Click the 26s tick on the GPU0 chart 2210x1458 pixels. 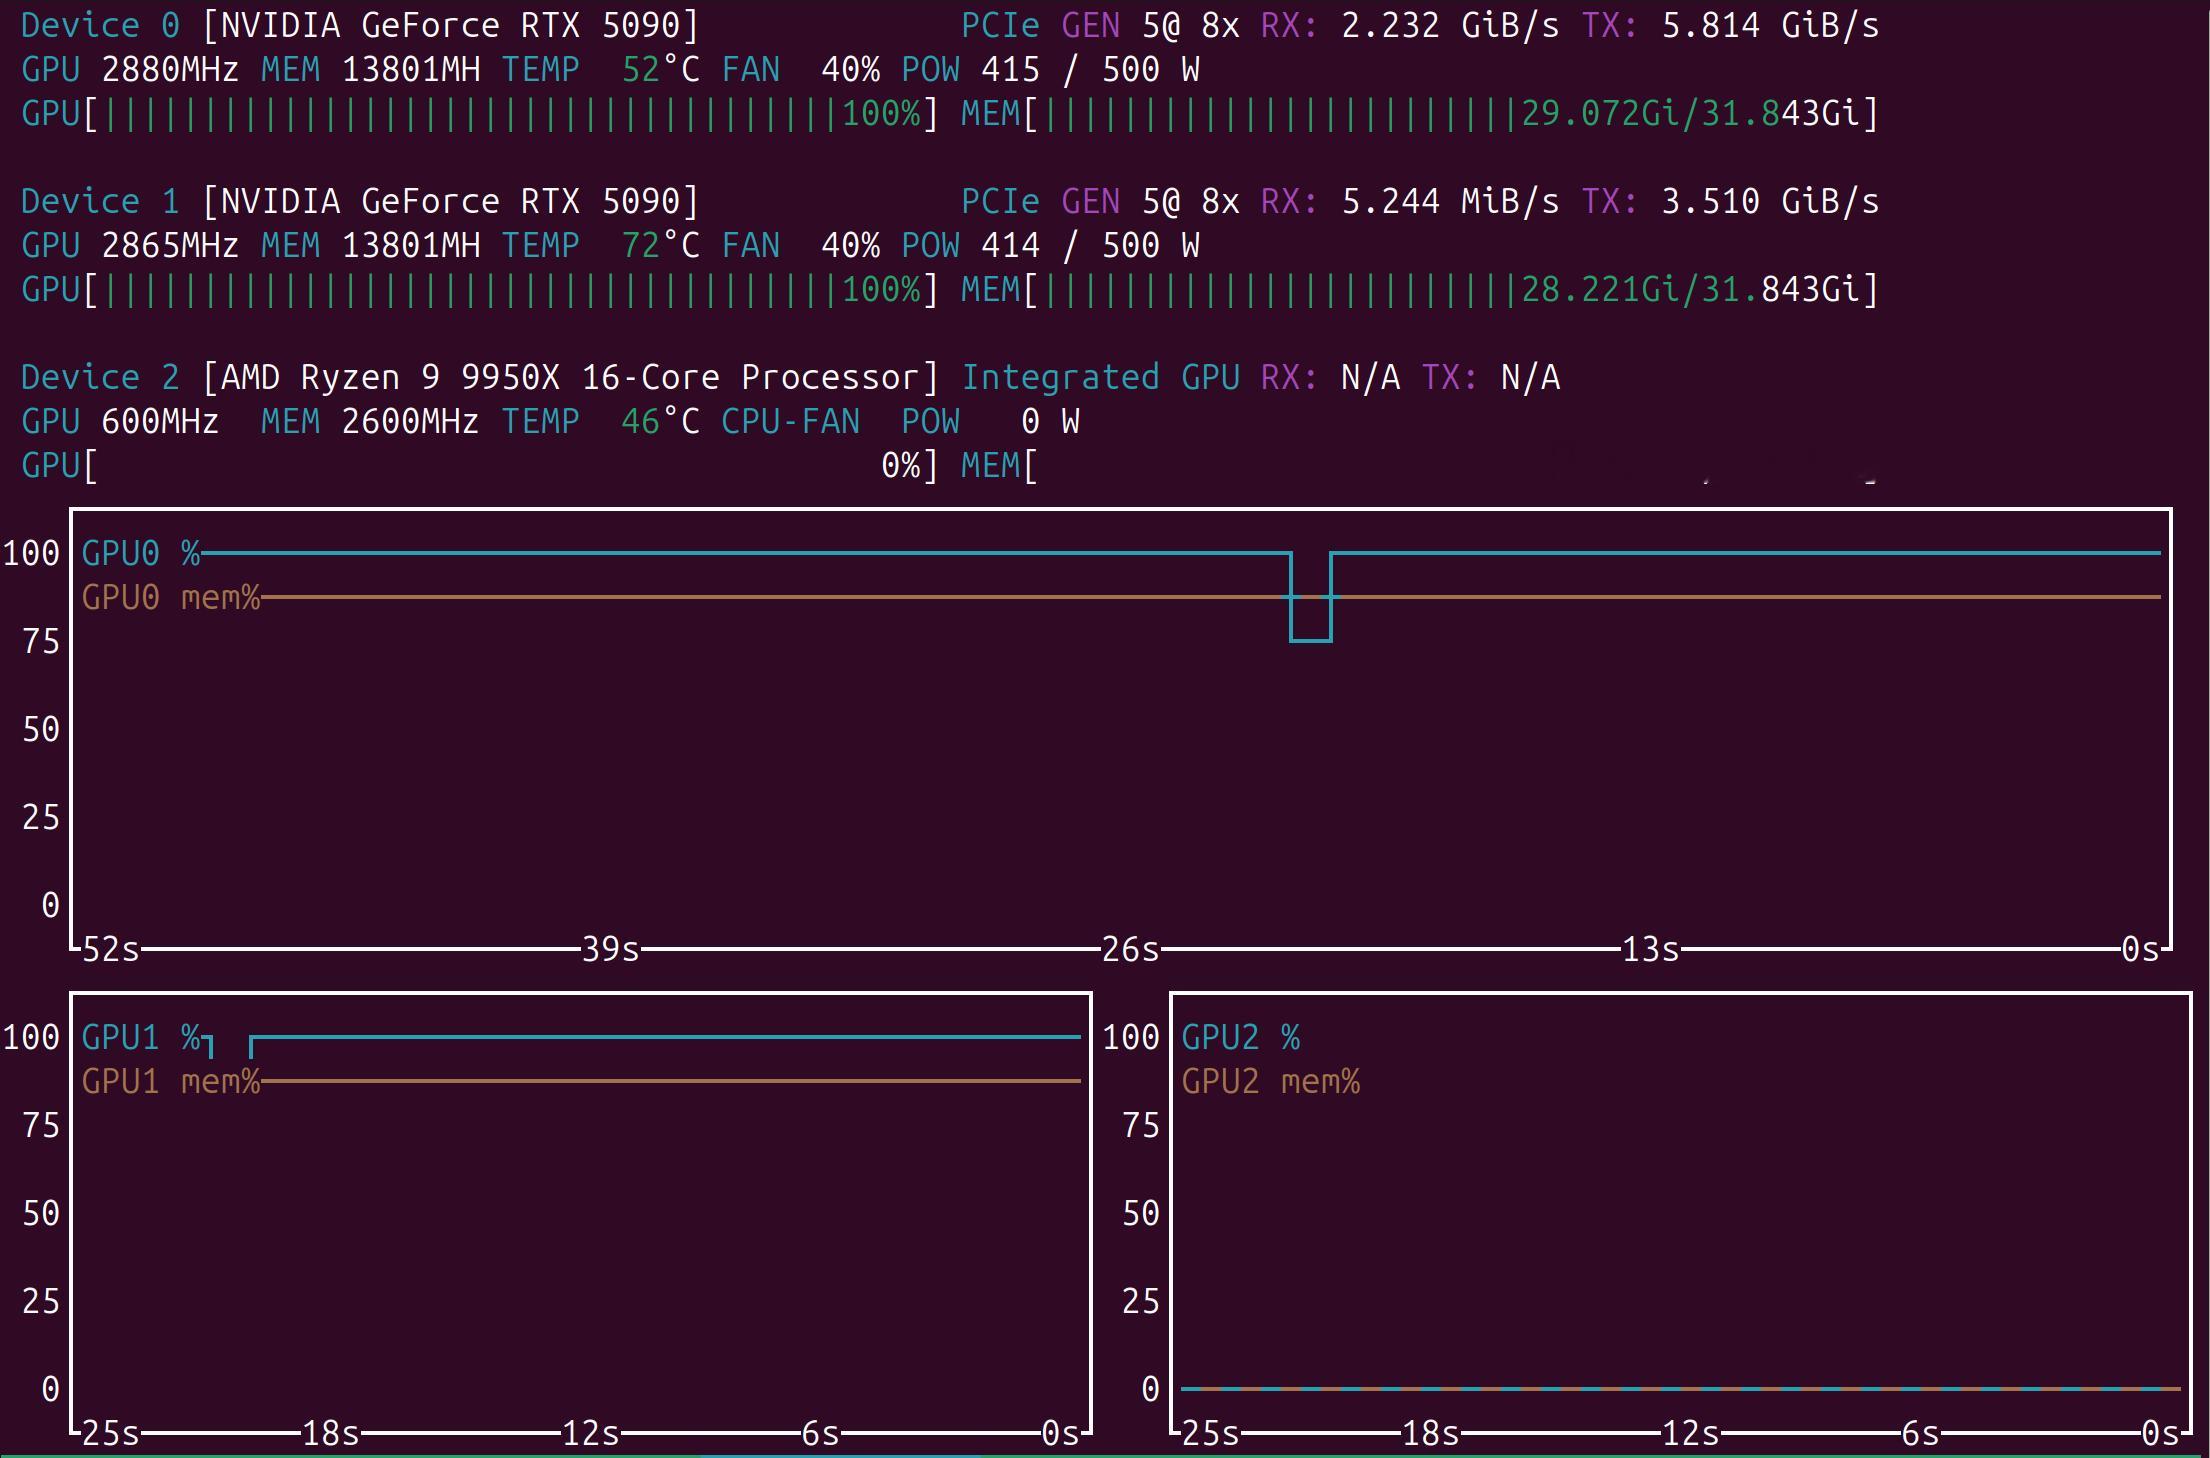[1130, 949]
